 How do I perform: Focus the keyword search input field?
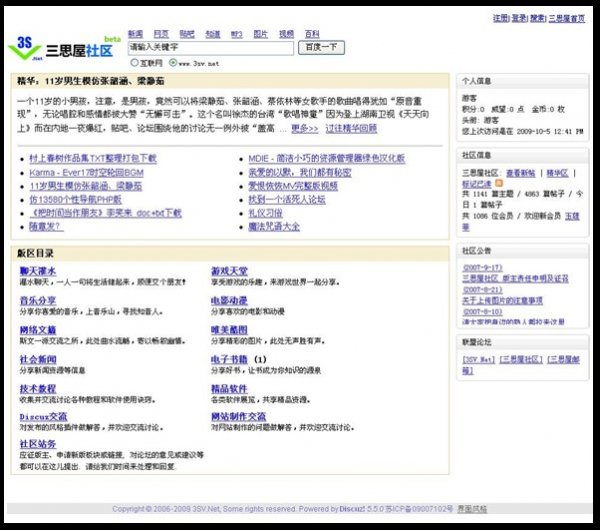[x=209, y=47]
